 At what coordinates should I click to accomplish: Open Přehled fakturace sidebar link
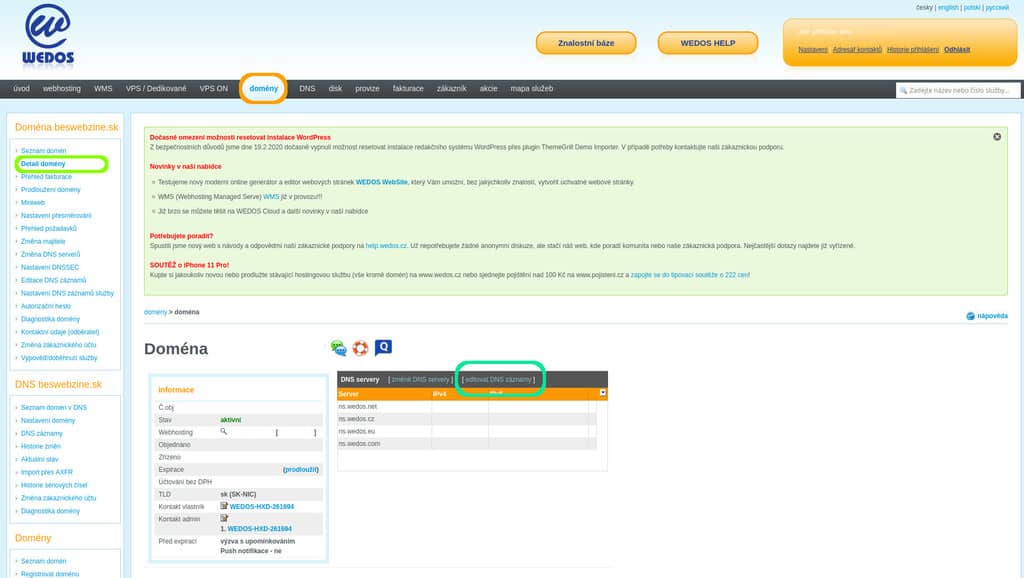(46, 177)
